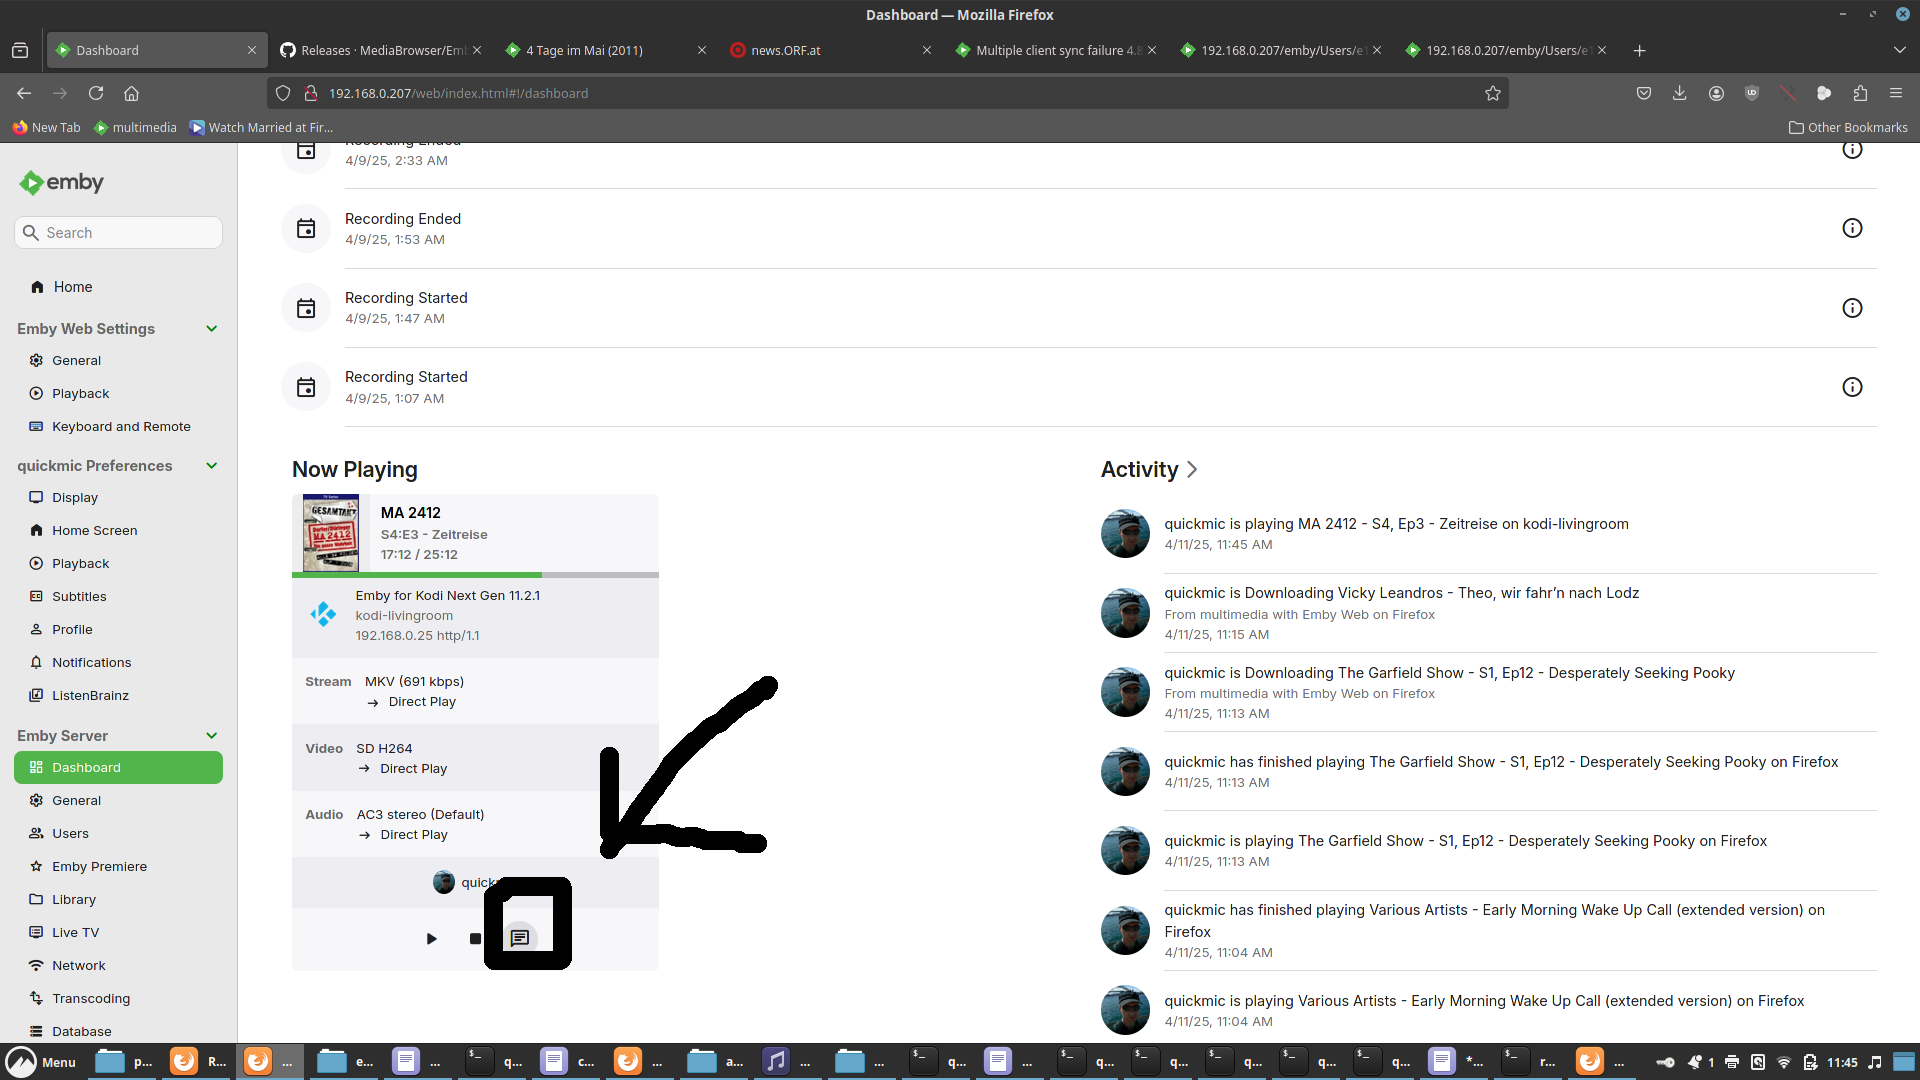This screenshot has height=1080, width=1920.
Task: Open info for Recording Ended 1:53 AM
Action: [1852, 228]
